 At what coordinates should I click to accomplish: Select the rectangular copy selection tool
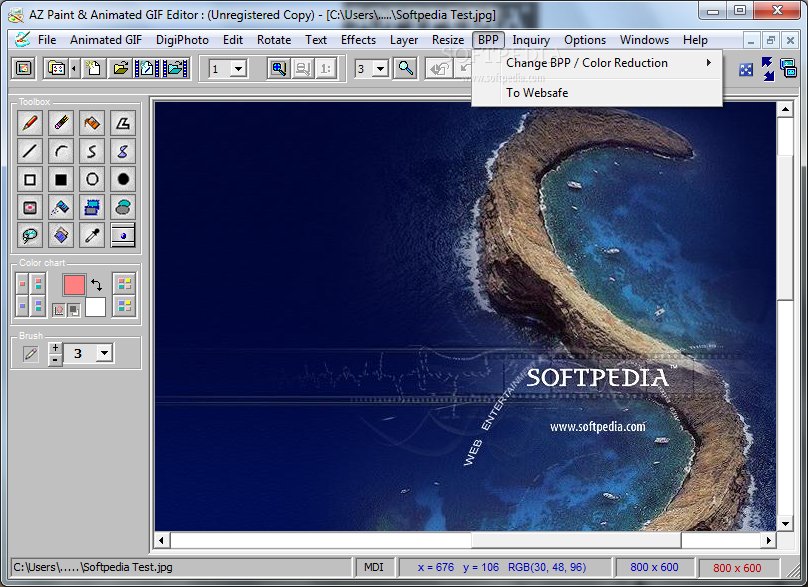click(92, 207)
